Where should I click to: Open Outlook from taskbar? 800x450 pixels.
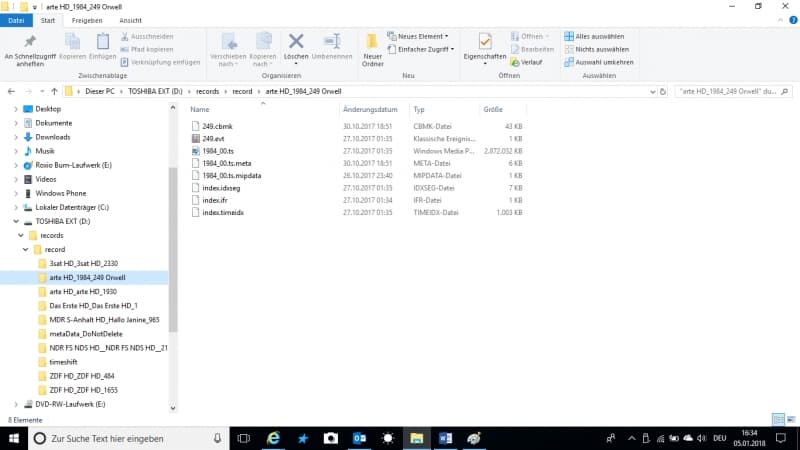pos(360,438)
